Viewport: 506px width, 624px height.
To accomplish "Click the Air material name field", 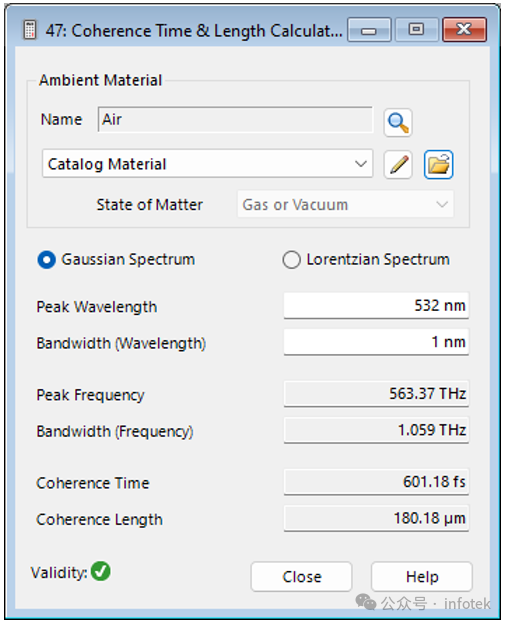I will point(235,119).
